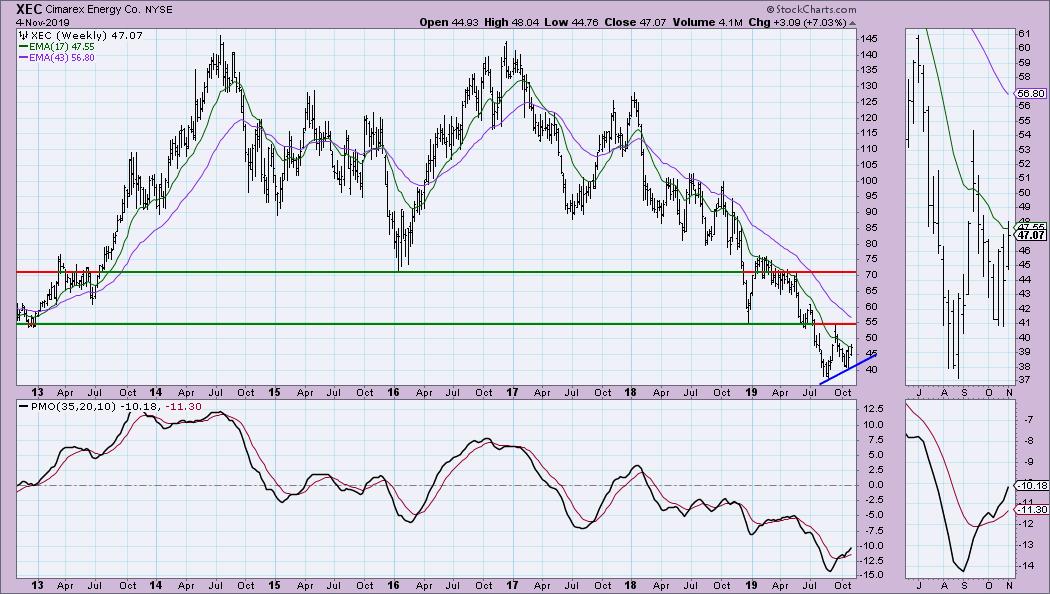This screenshot has width=1050, height=594.
Task: Click the -10.18 PMO tag on the zoom panel
Action: coord(1032,486)
